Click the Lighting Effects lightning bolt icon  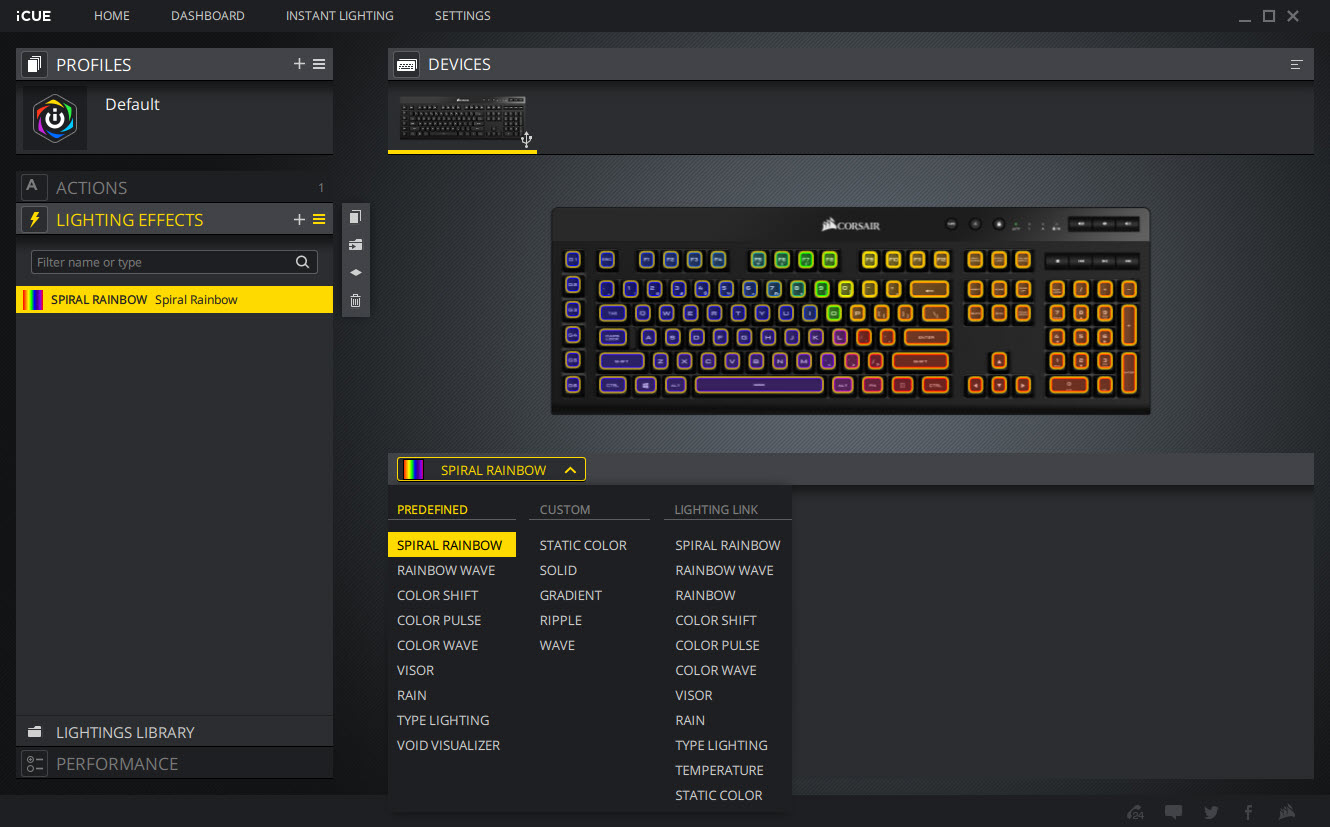(34, 219)
